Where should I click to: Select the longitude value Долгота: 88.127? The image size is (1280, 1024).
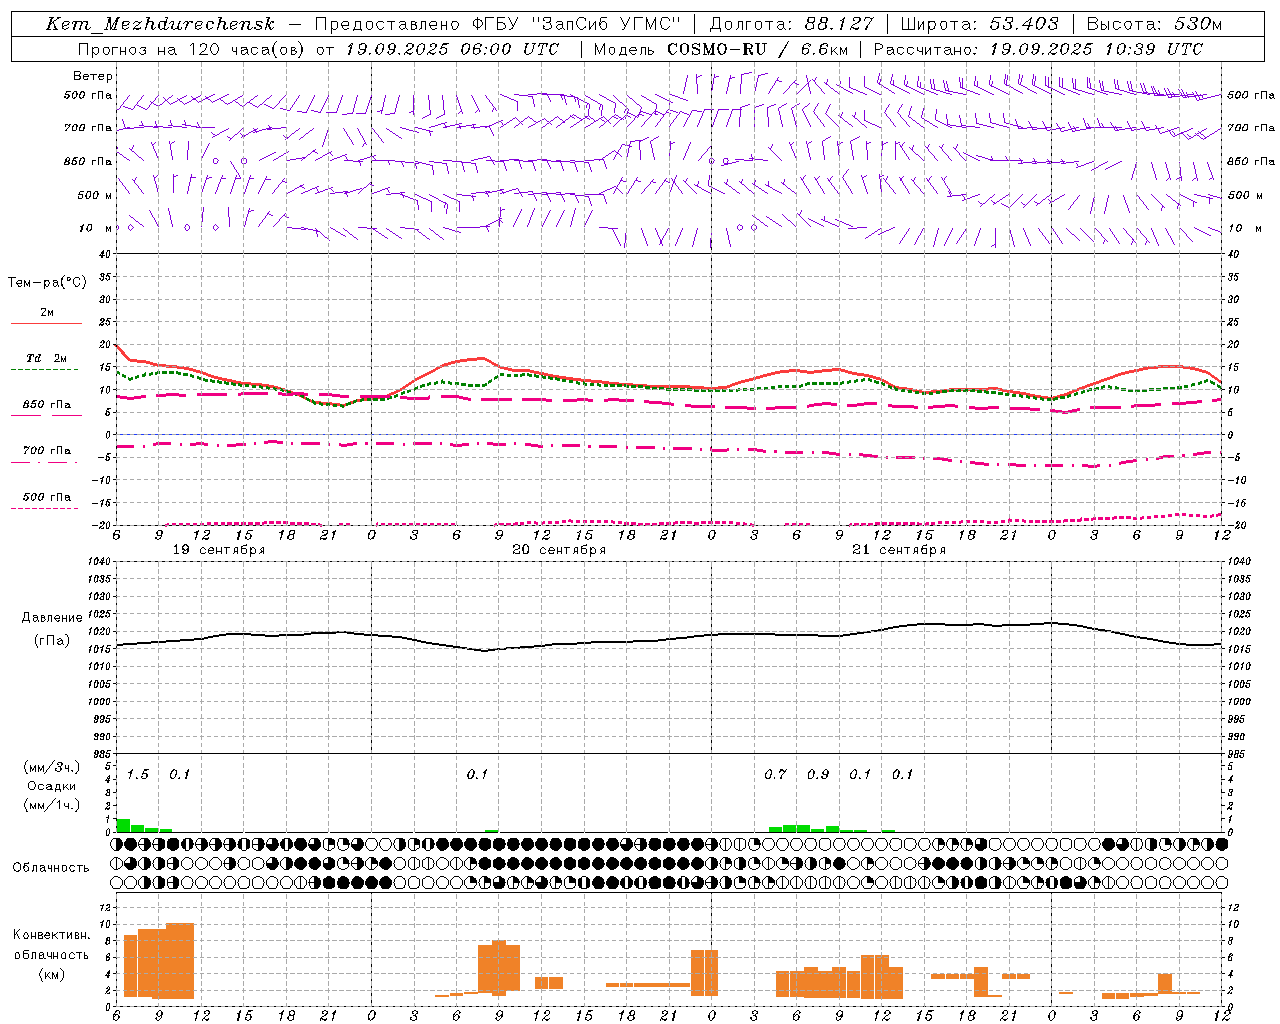[x=791, y=24]
